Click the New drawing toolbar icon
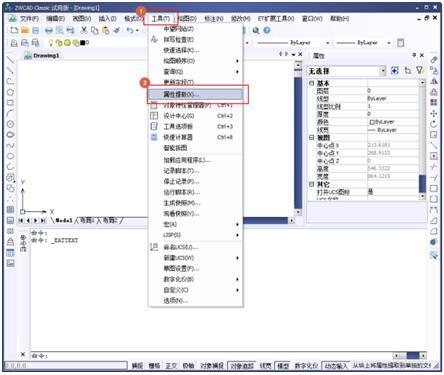This screenshot has height=375, width=444. 14,30
